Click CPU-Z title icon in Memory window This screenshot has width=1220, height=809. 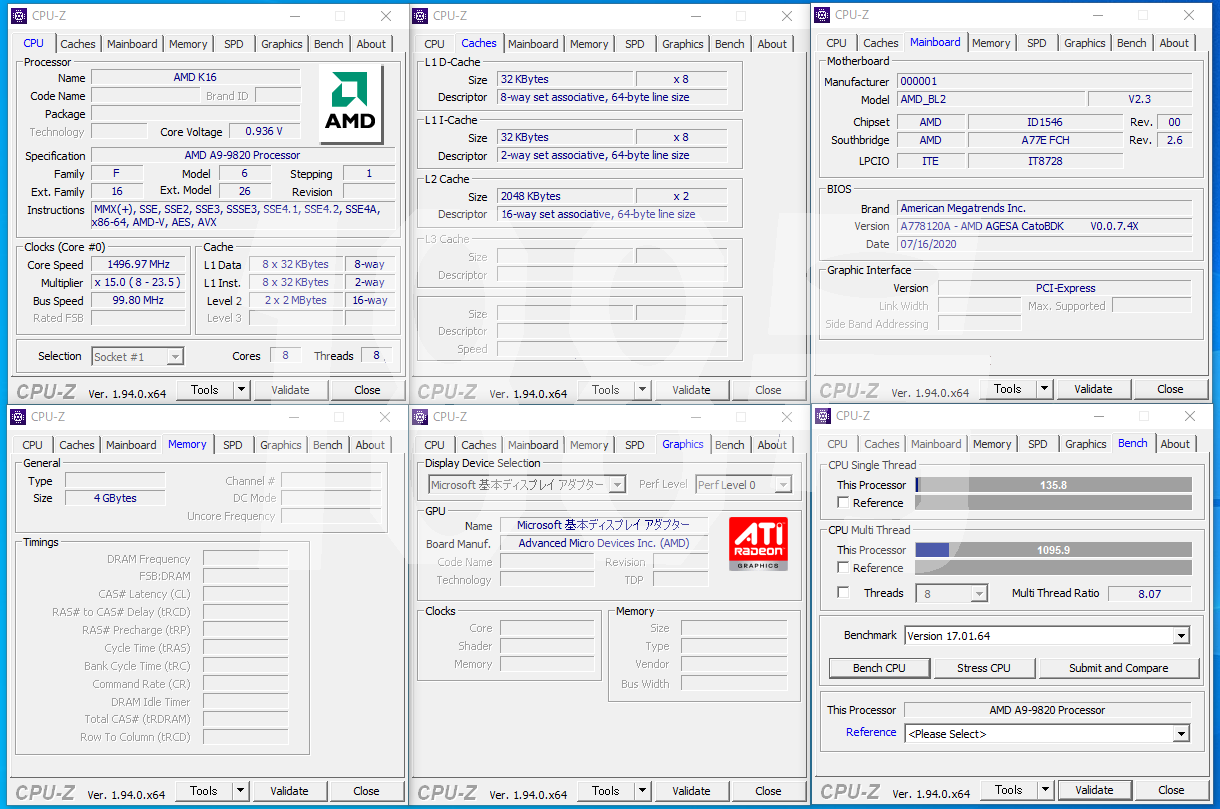point(17,416)
